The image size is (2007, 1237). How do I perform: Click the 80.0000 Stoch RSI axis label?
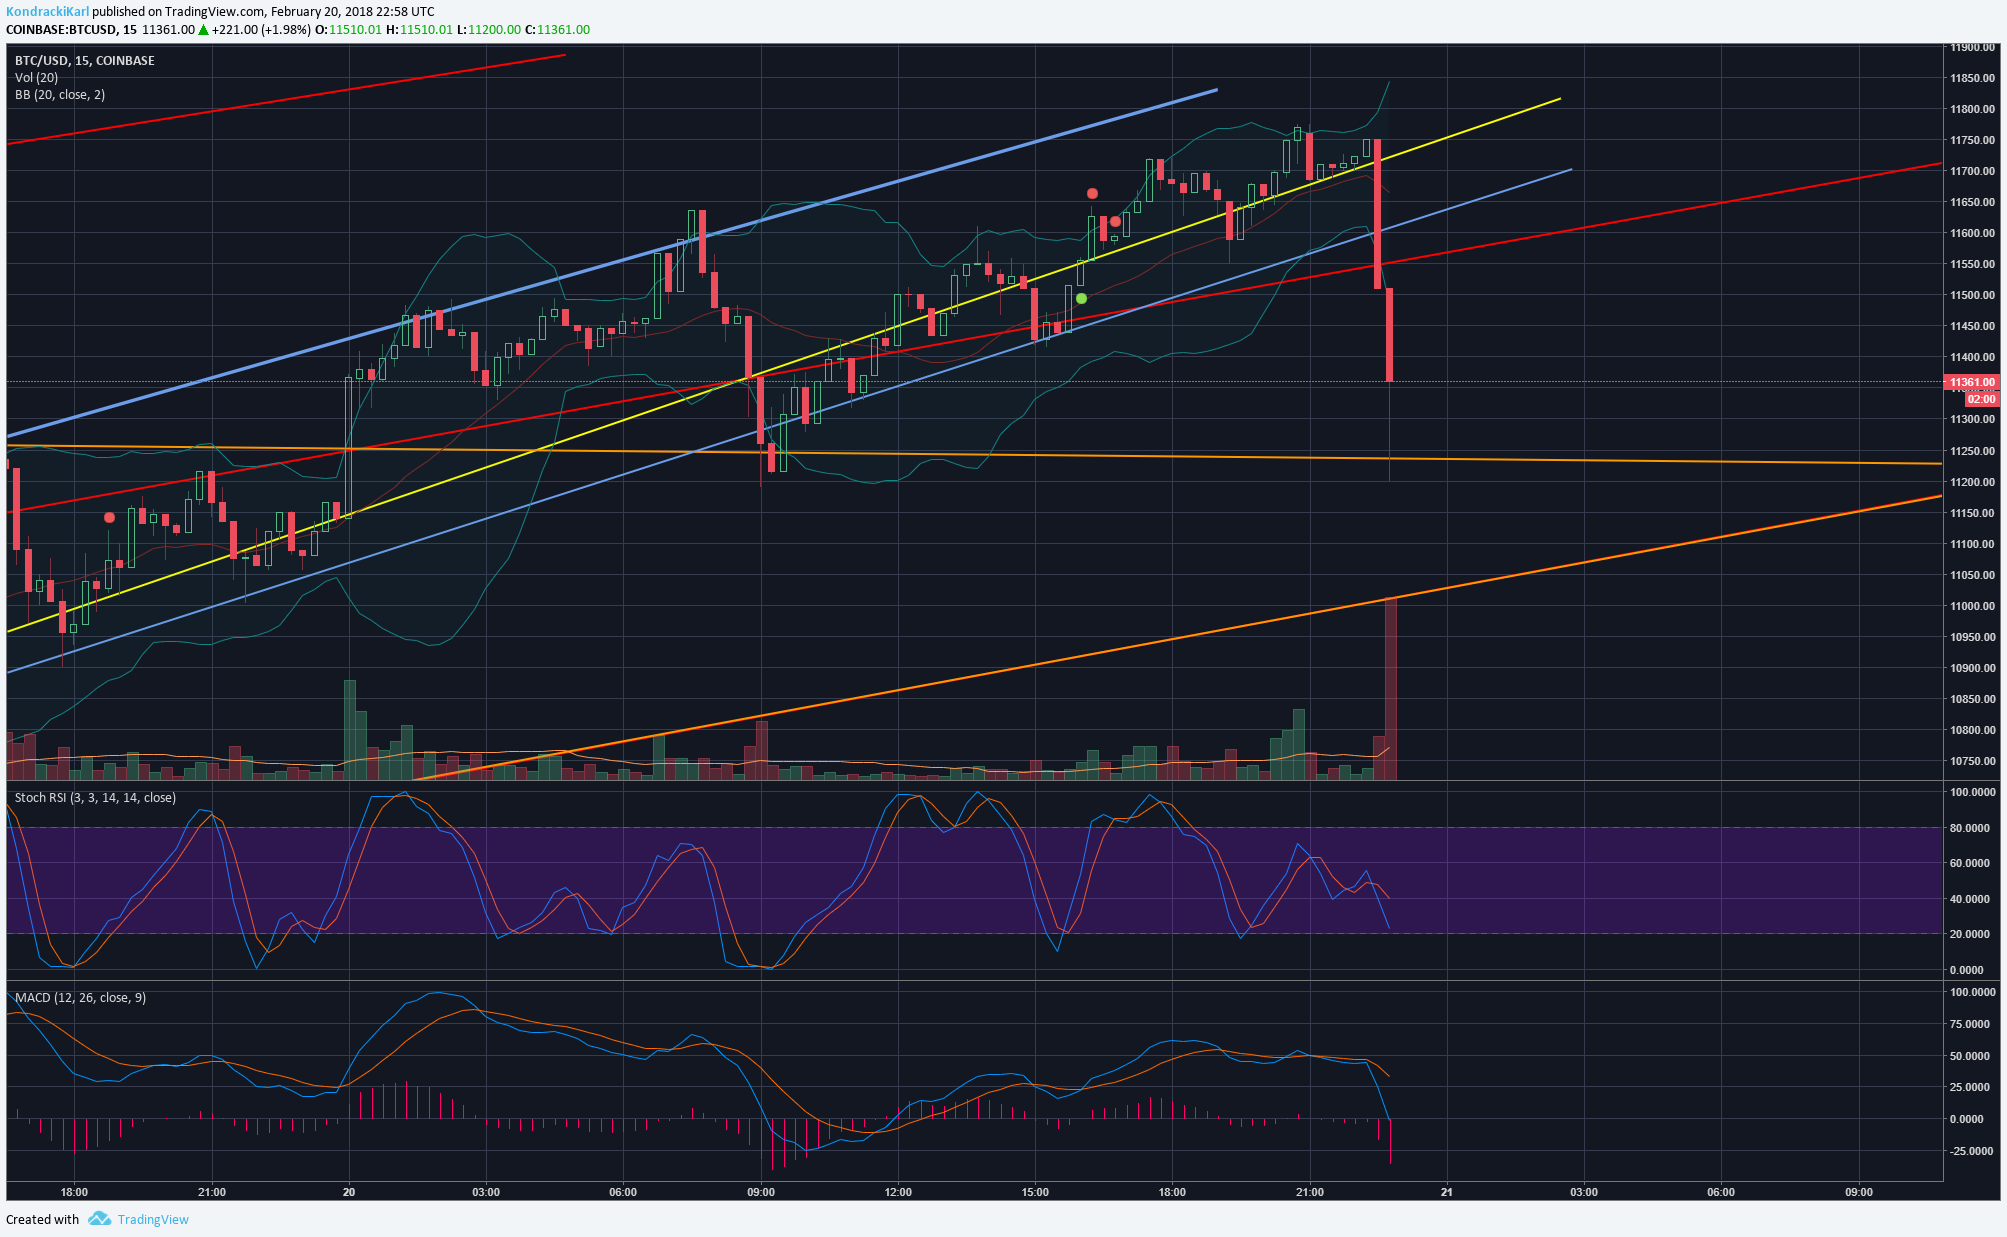point(1968,828)
